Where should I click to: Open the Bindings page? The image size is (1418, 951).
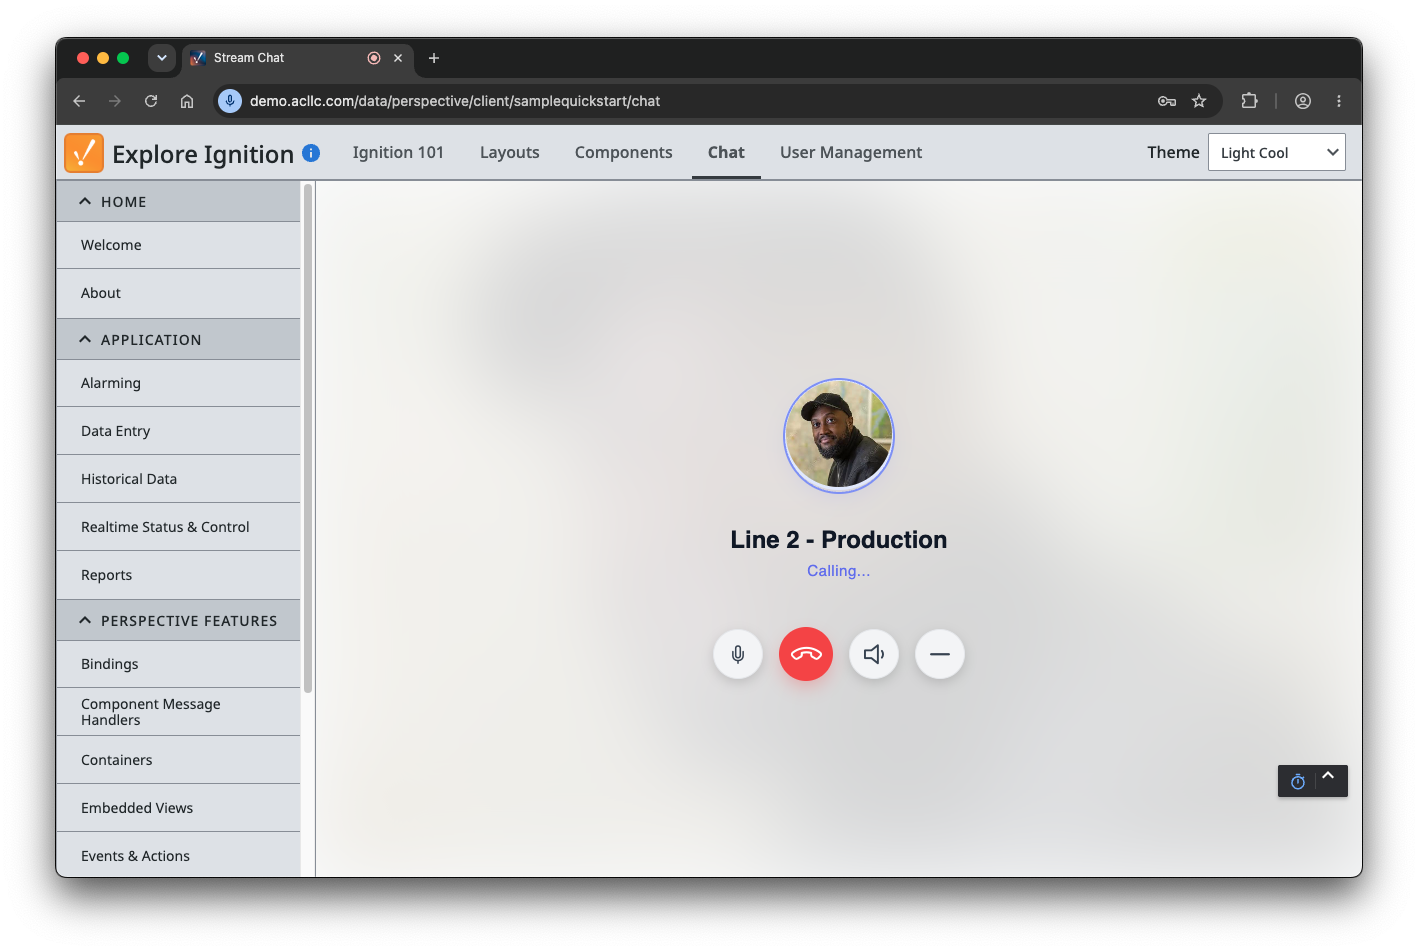pos(179,664)
